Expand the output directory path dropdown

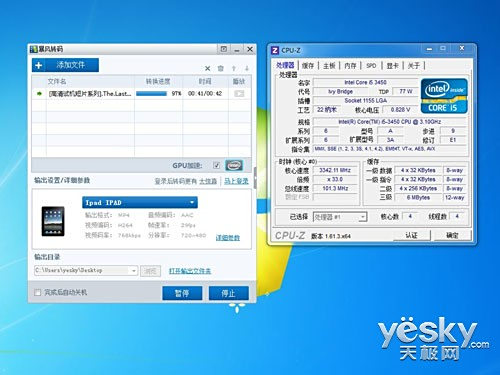click(x=133, y=270)
